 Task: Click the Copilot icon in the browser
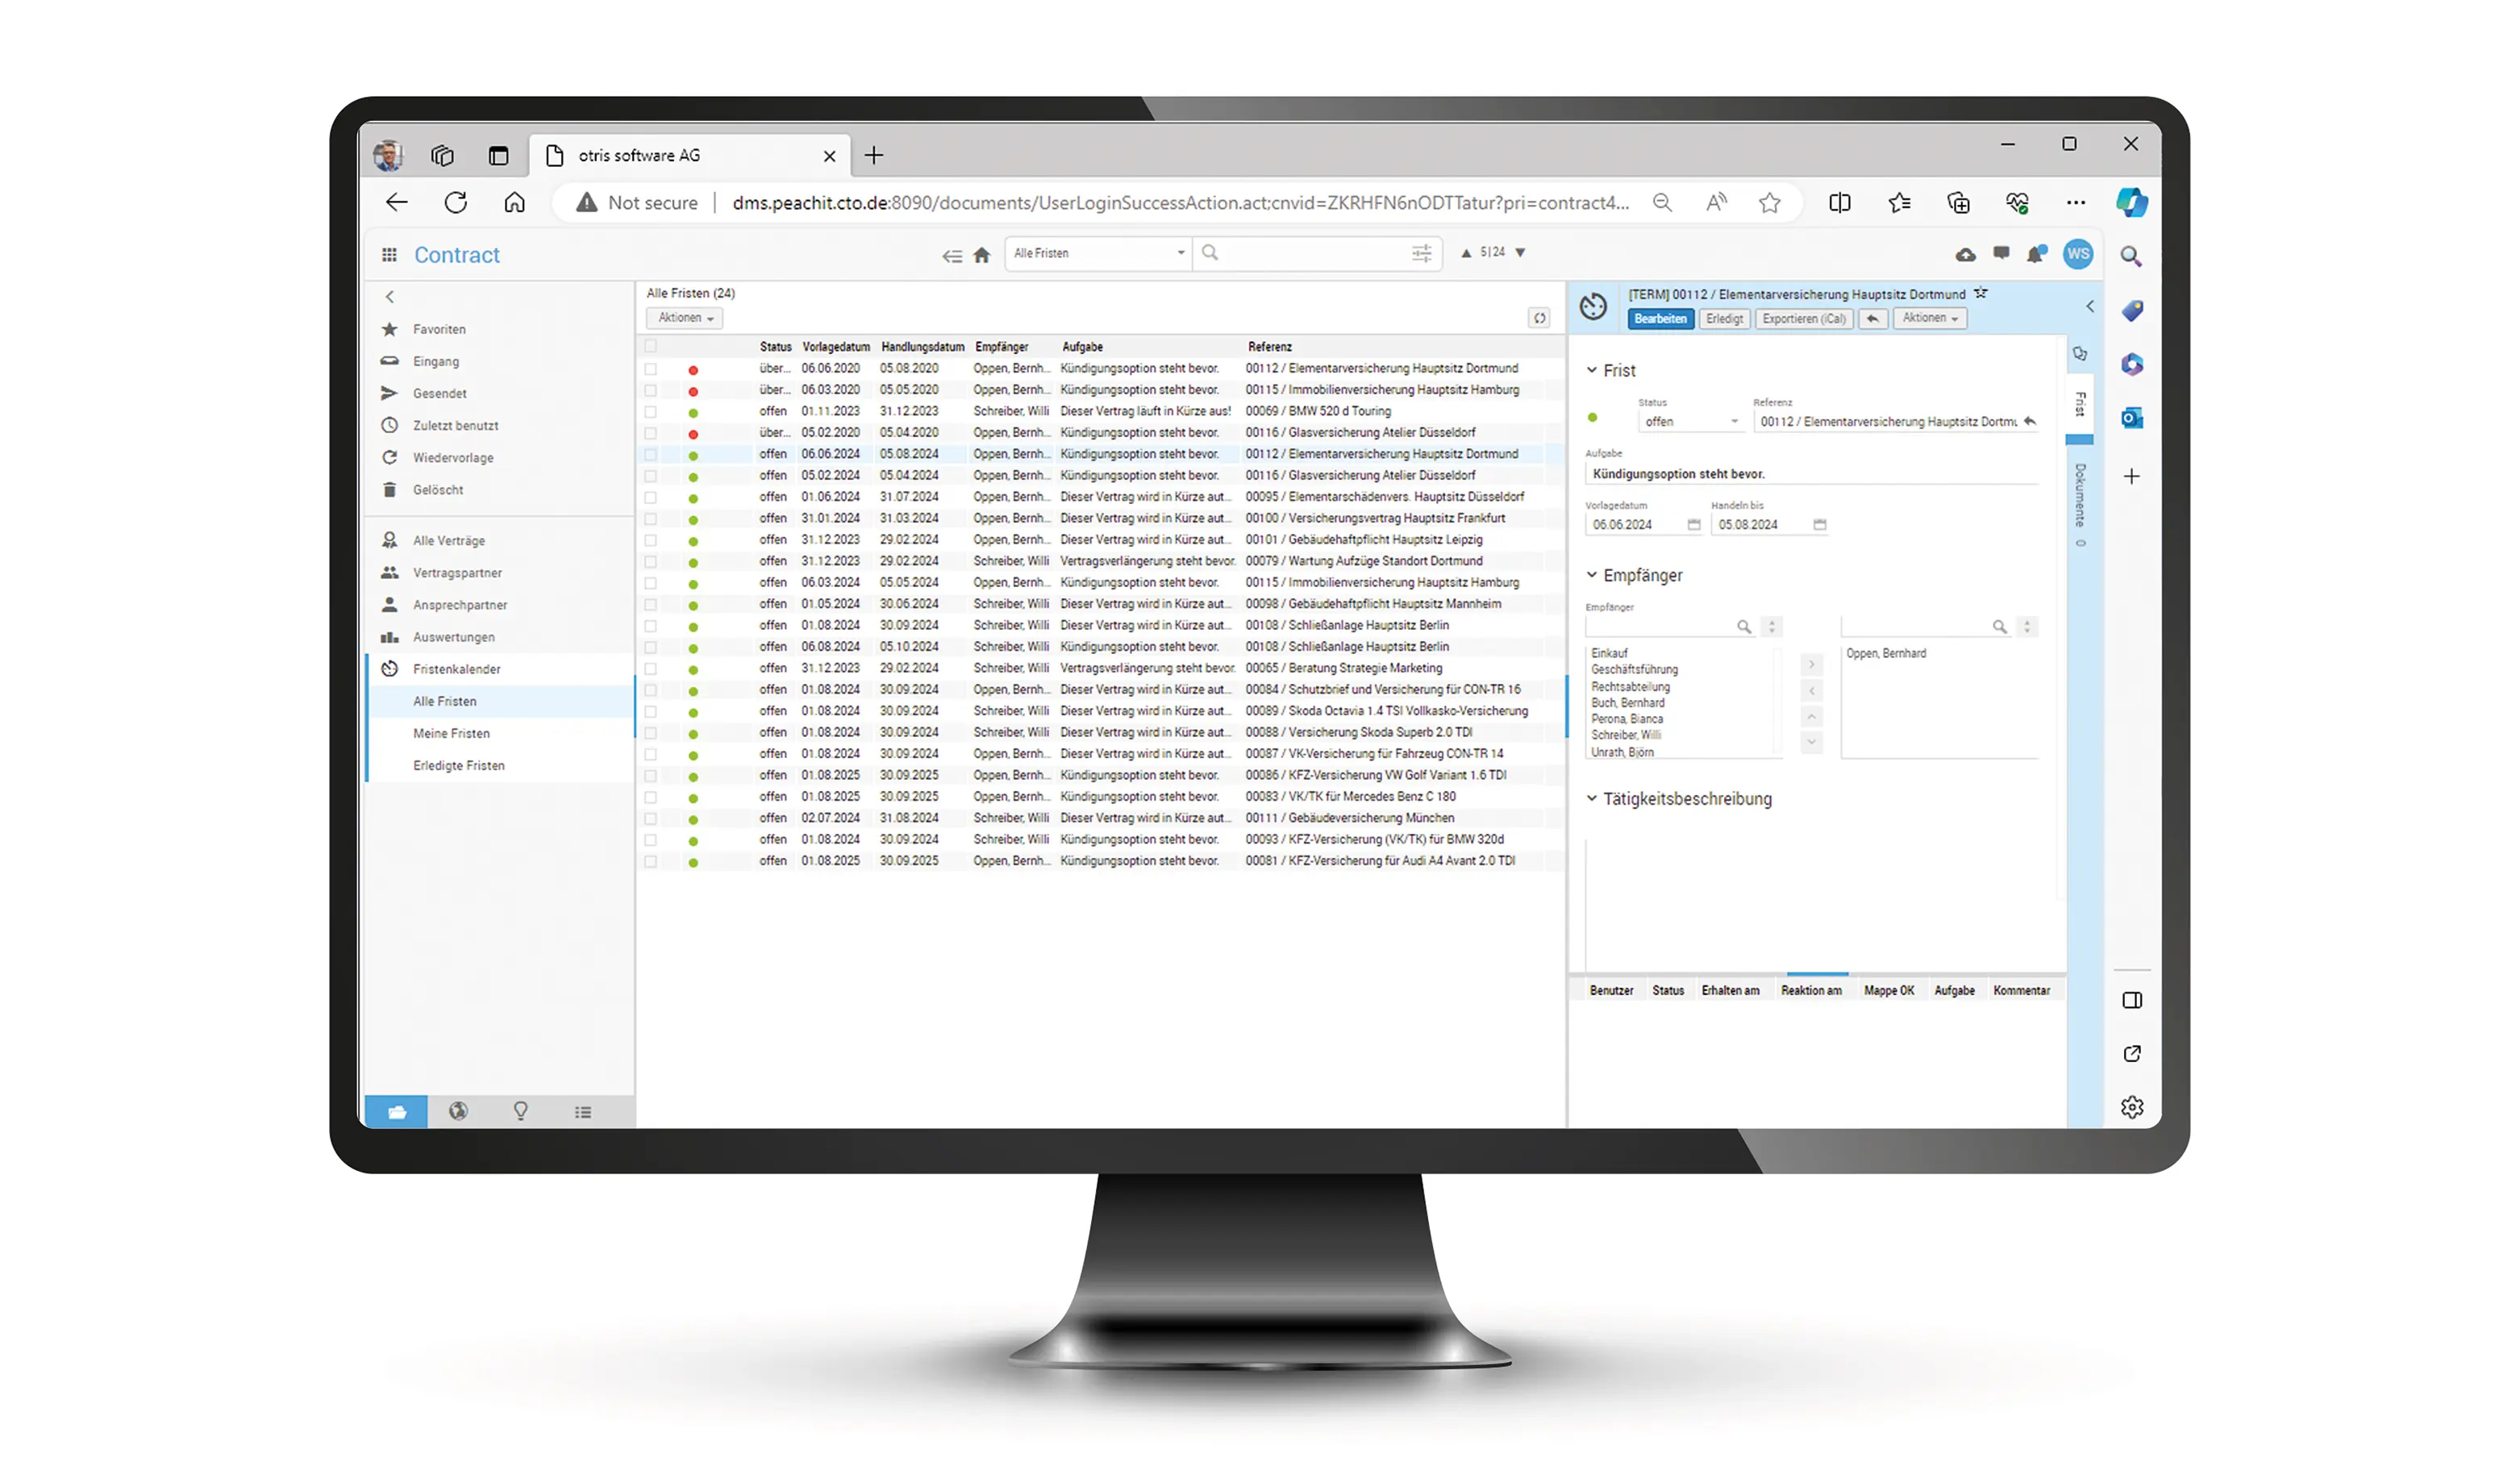pos(2132,202)
